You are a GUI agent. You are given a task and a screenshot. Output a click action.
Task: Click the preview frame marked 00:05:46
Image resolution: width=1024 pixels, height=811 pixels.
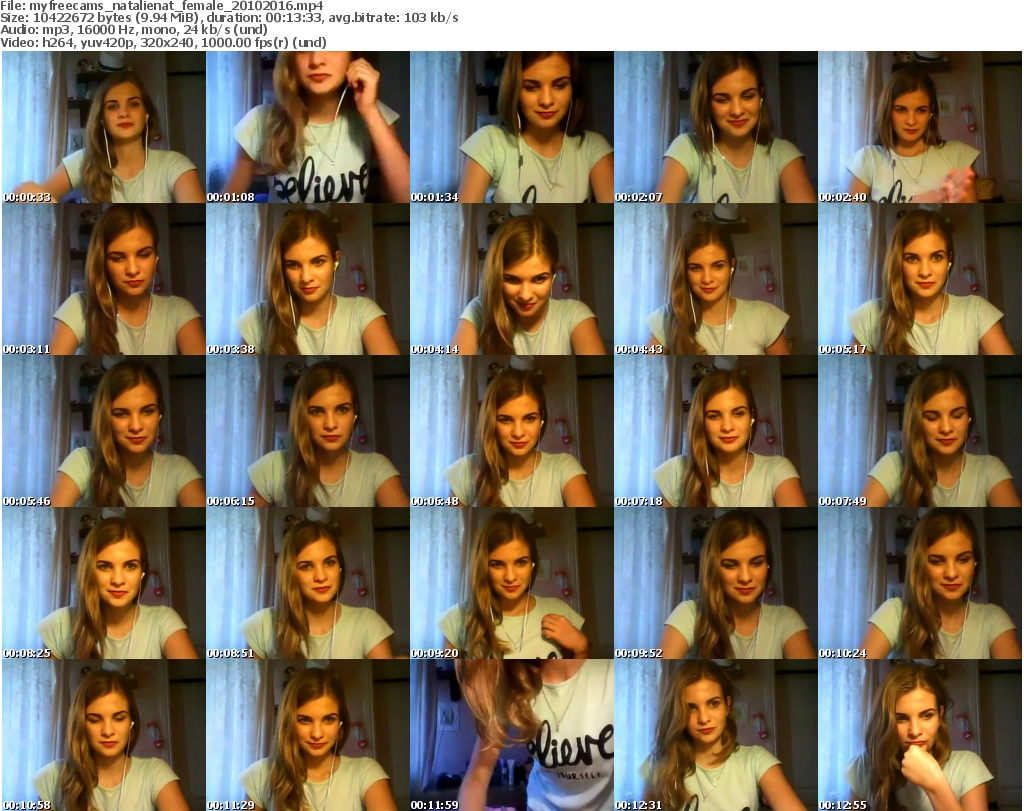coord(104,432)
